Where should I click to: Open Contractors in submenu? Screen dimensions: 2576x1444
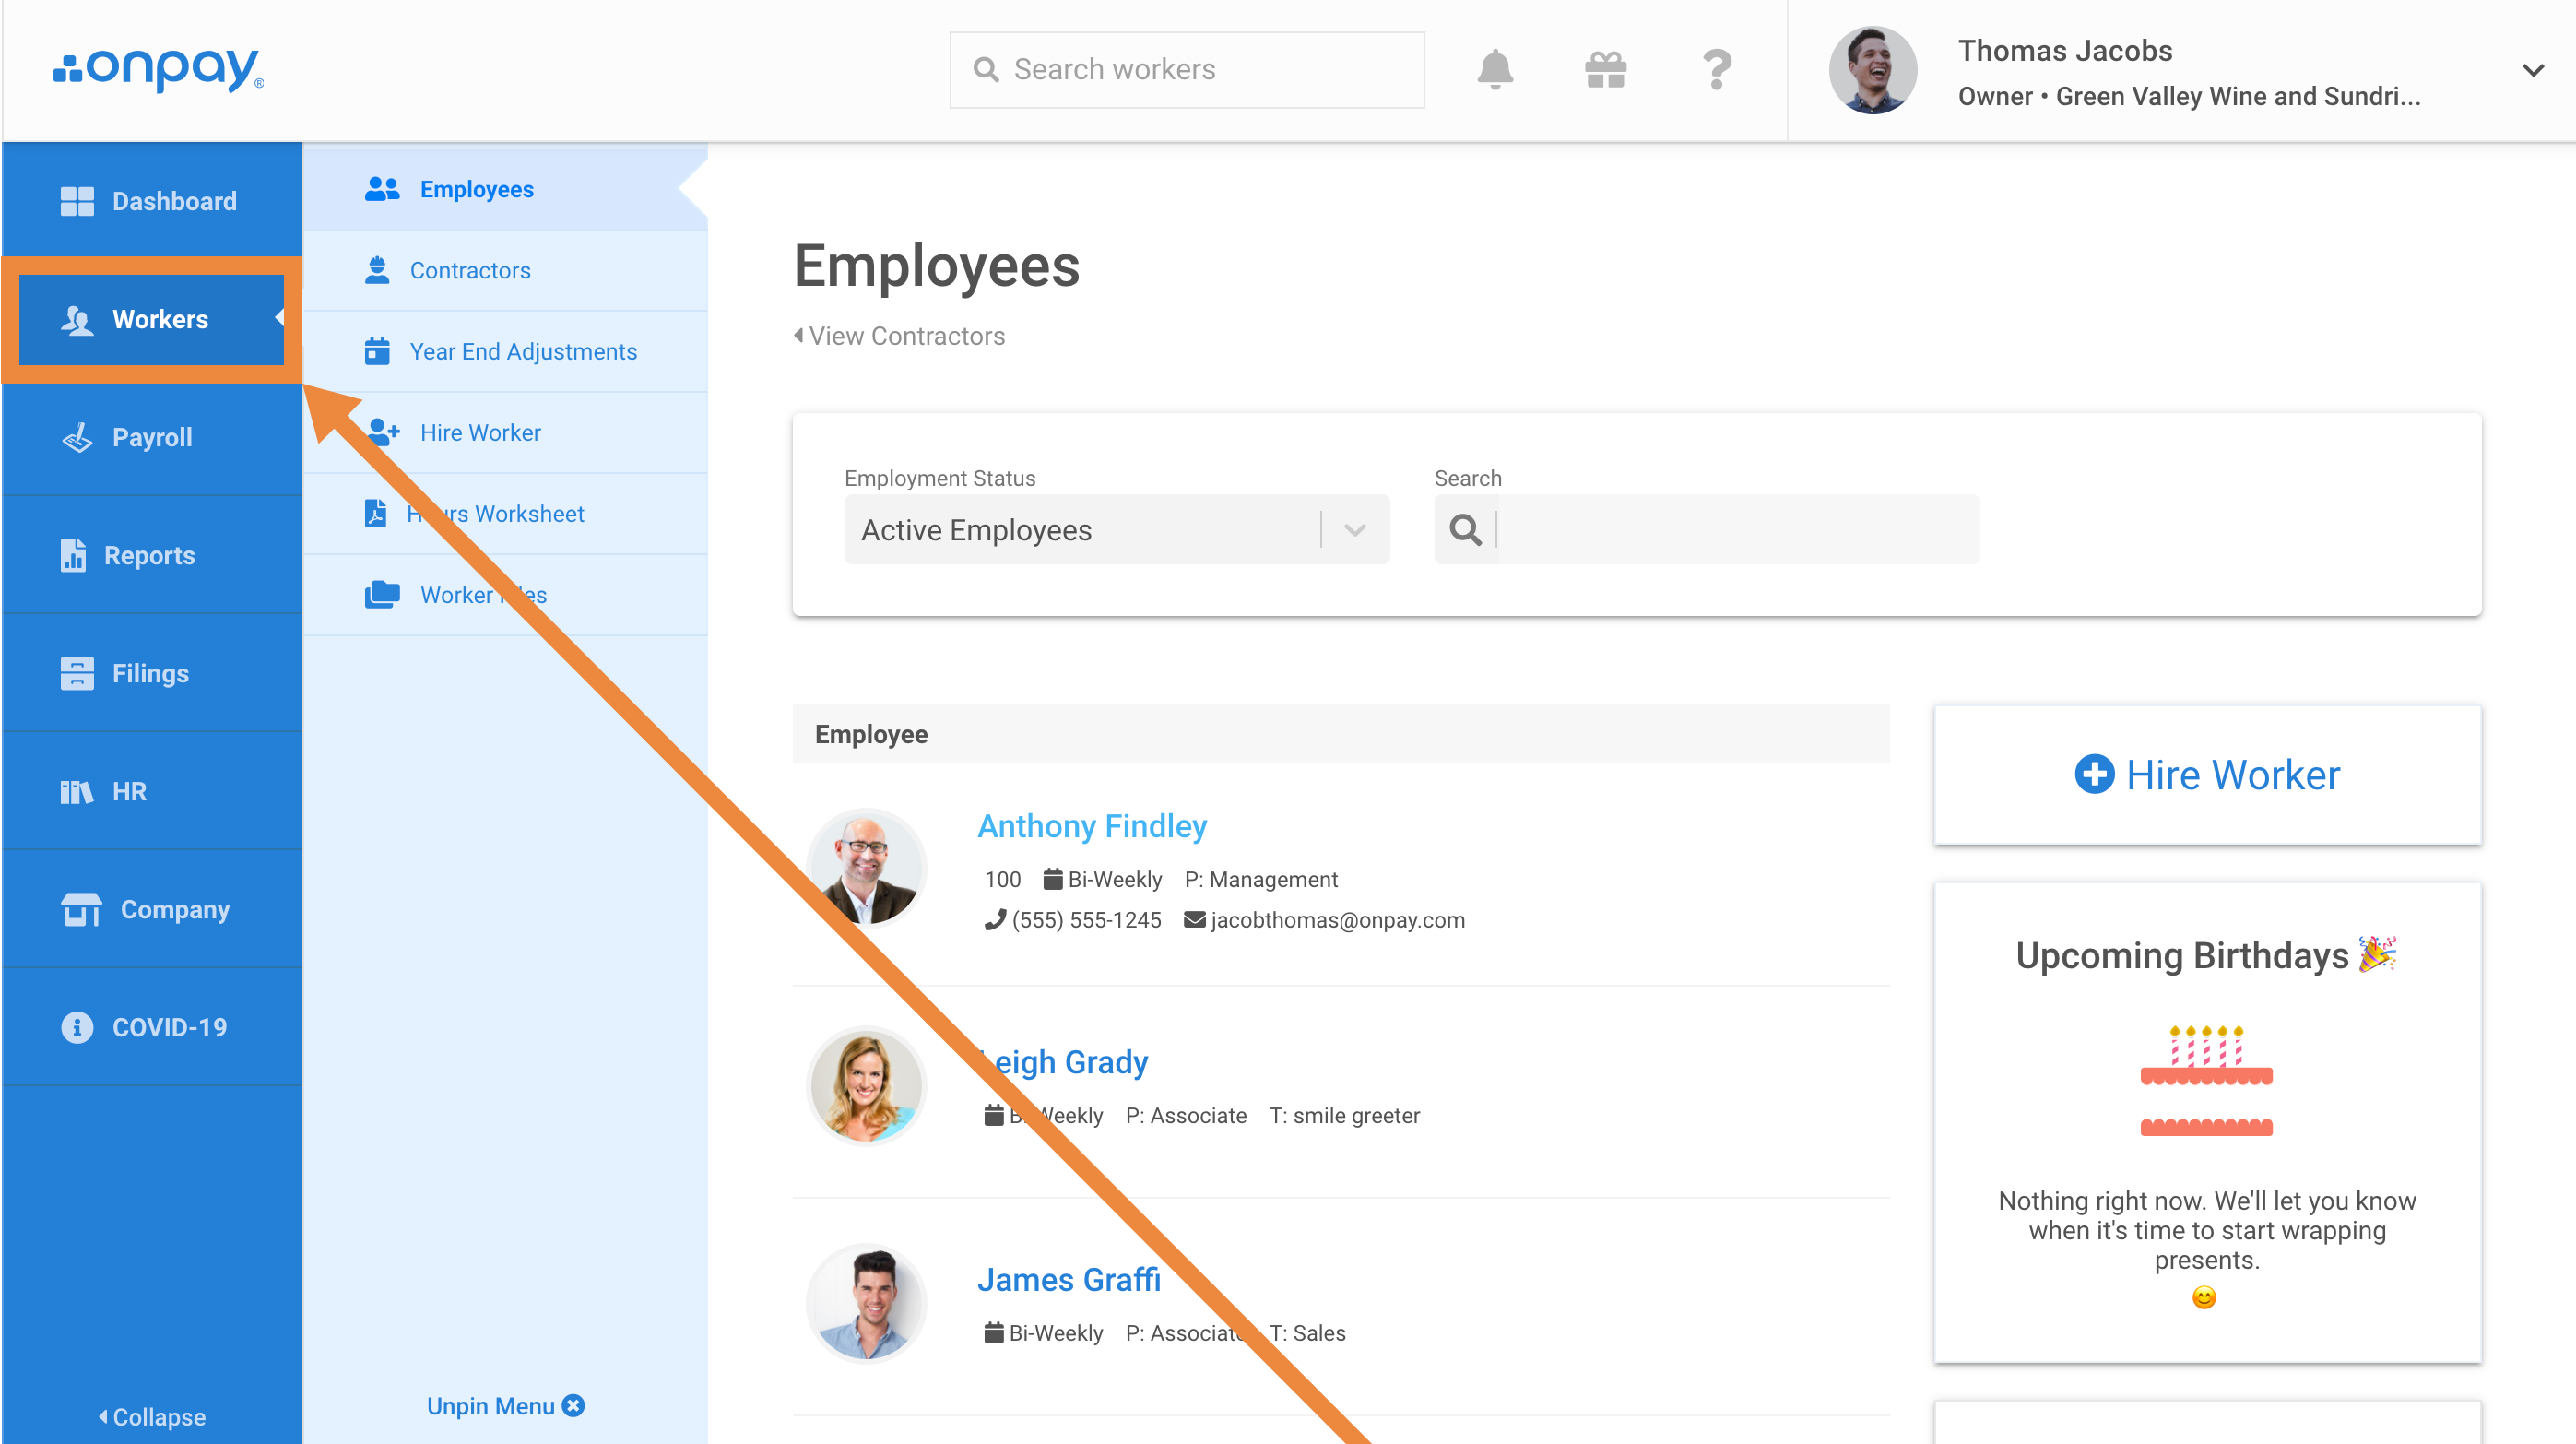(505, 270)
